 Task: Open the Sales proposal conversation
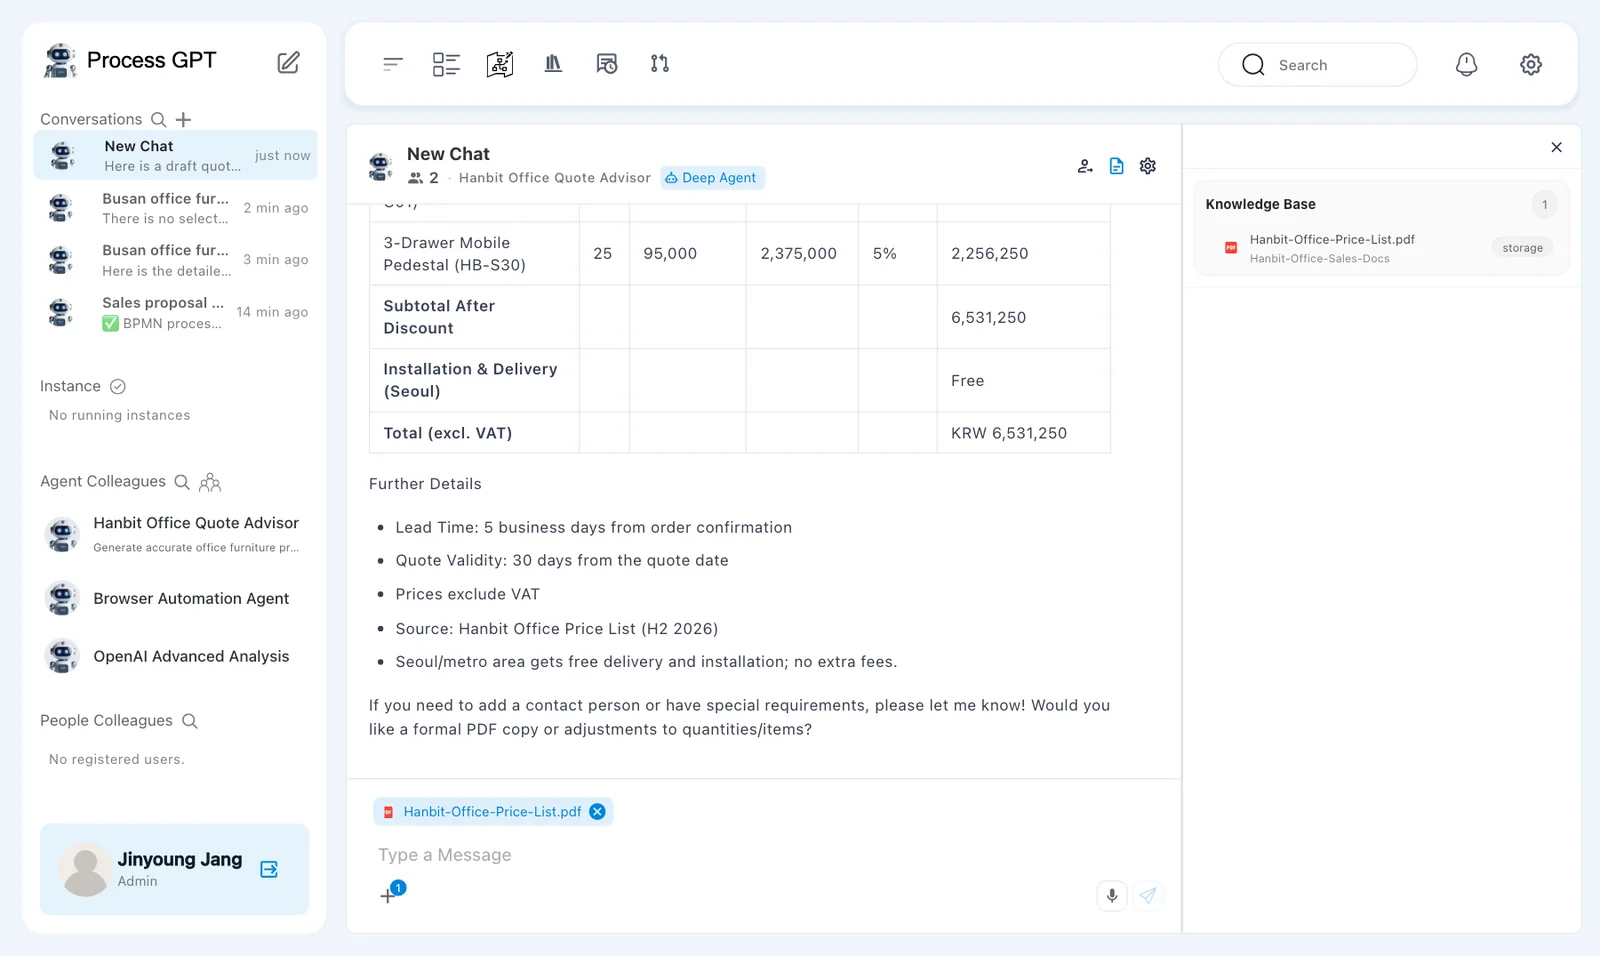176,312
